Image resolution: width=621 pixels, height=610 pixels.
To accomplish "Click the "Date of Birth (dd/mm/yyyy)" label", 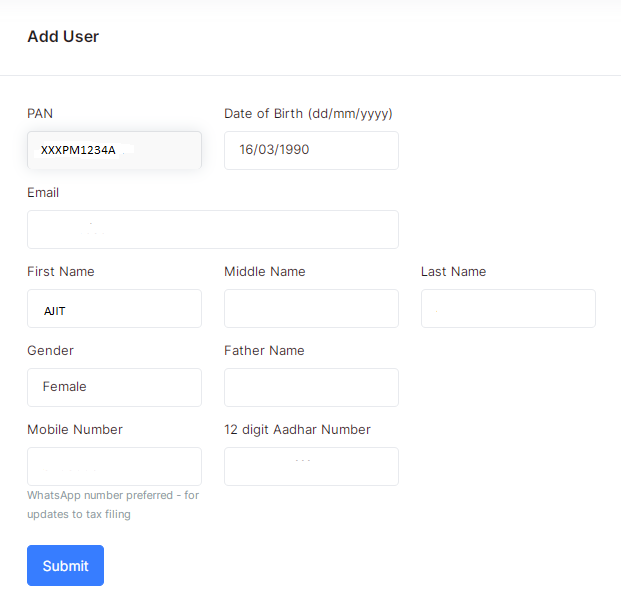I will [308, 114].
